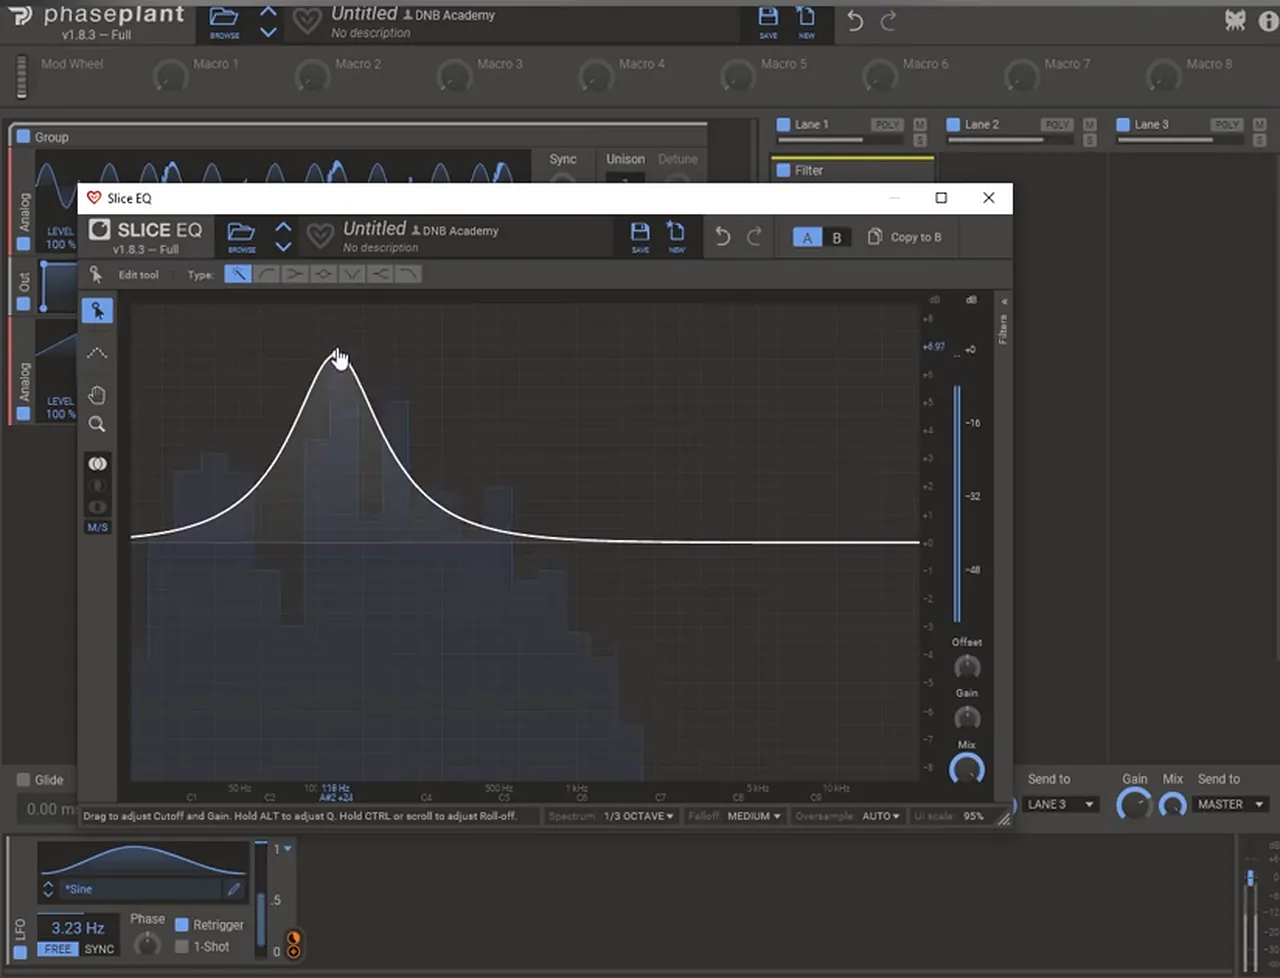Undo the last Slice EQ change
The image size is (1280, 978).
tap(723, 236)
